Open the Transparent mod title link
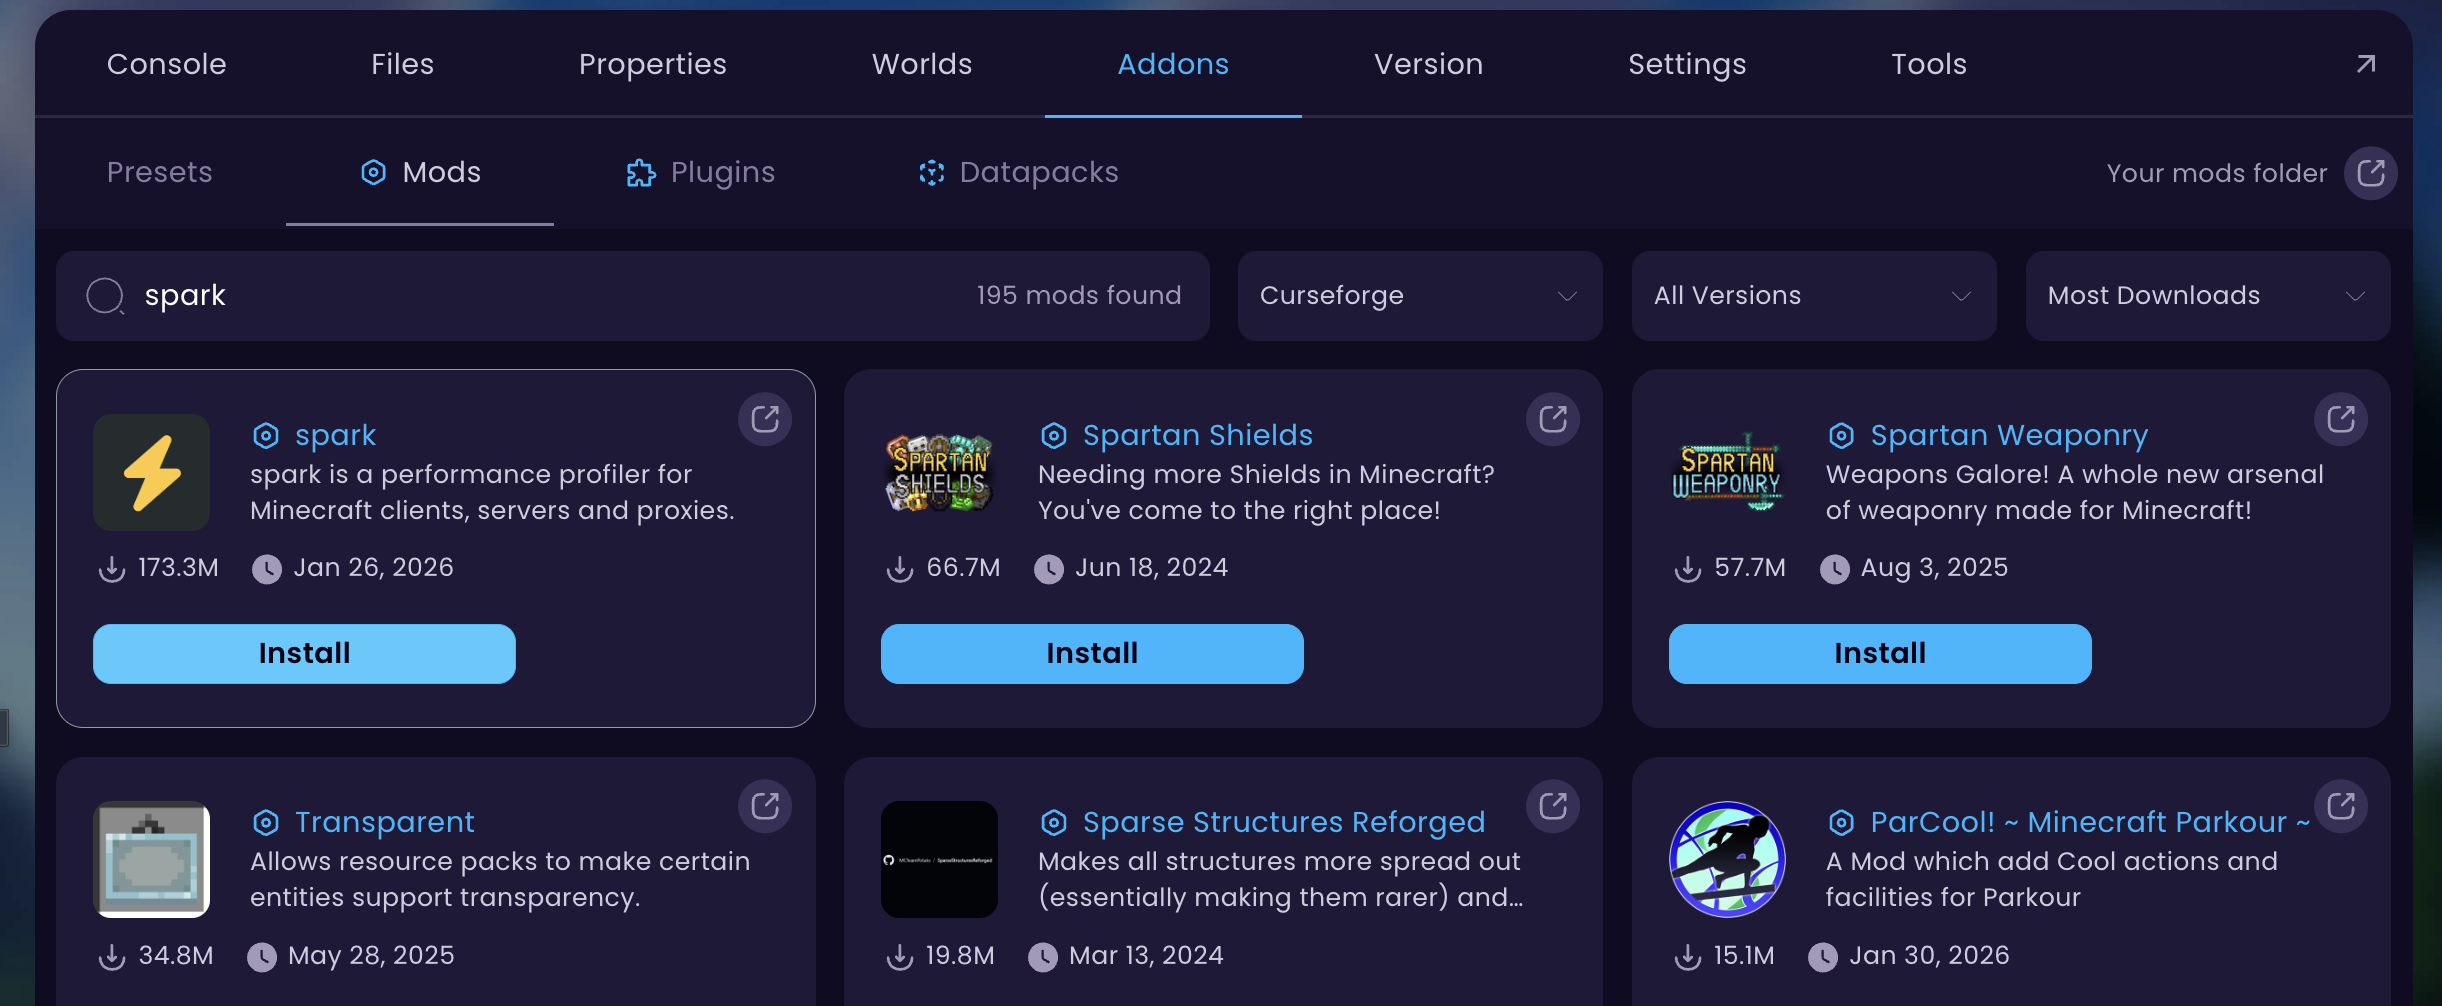 (x=384, y=822)
